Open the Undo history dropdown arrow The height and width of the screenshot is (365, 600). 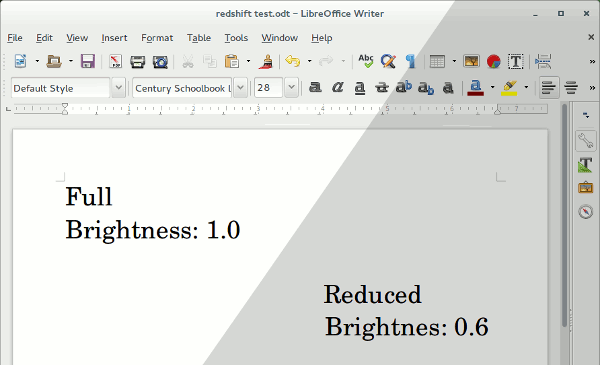pos(310,61)
